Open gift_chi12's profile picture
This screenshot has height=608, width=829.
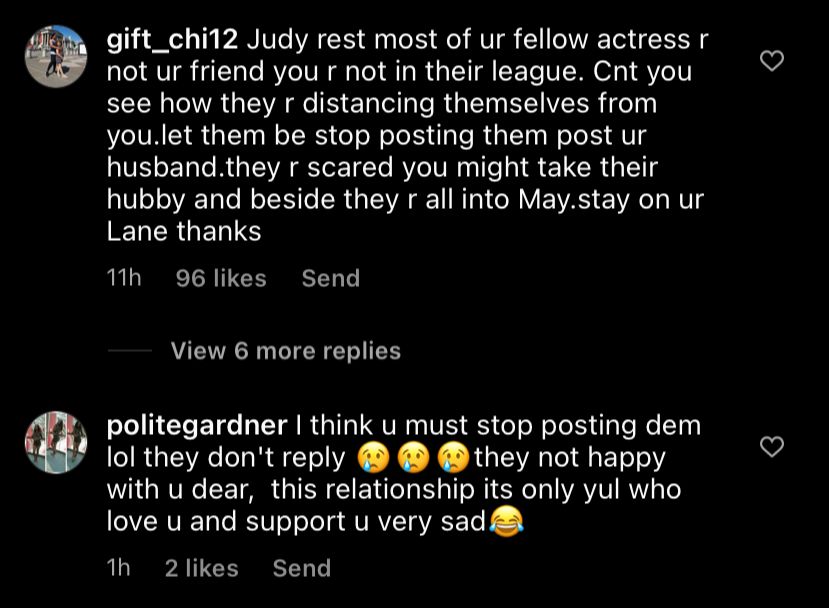(56, 57)
